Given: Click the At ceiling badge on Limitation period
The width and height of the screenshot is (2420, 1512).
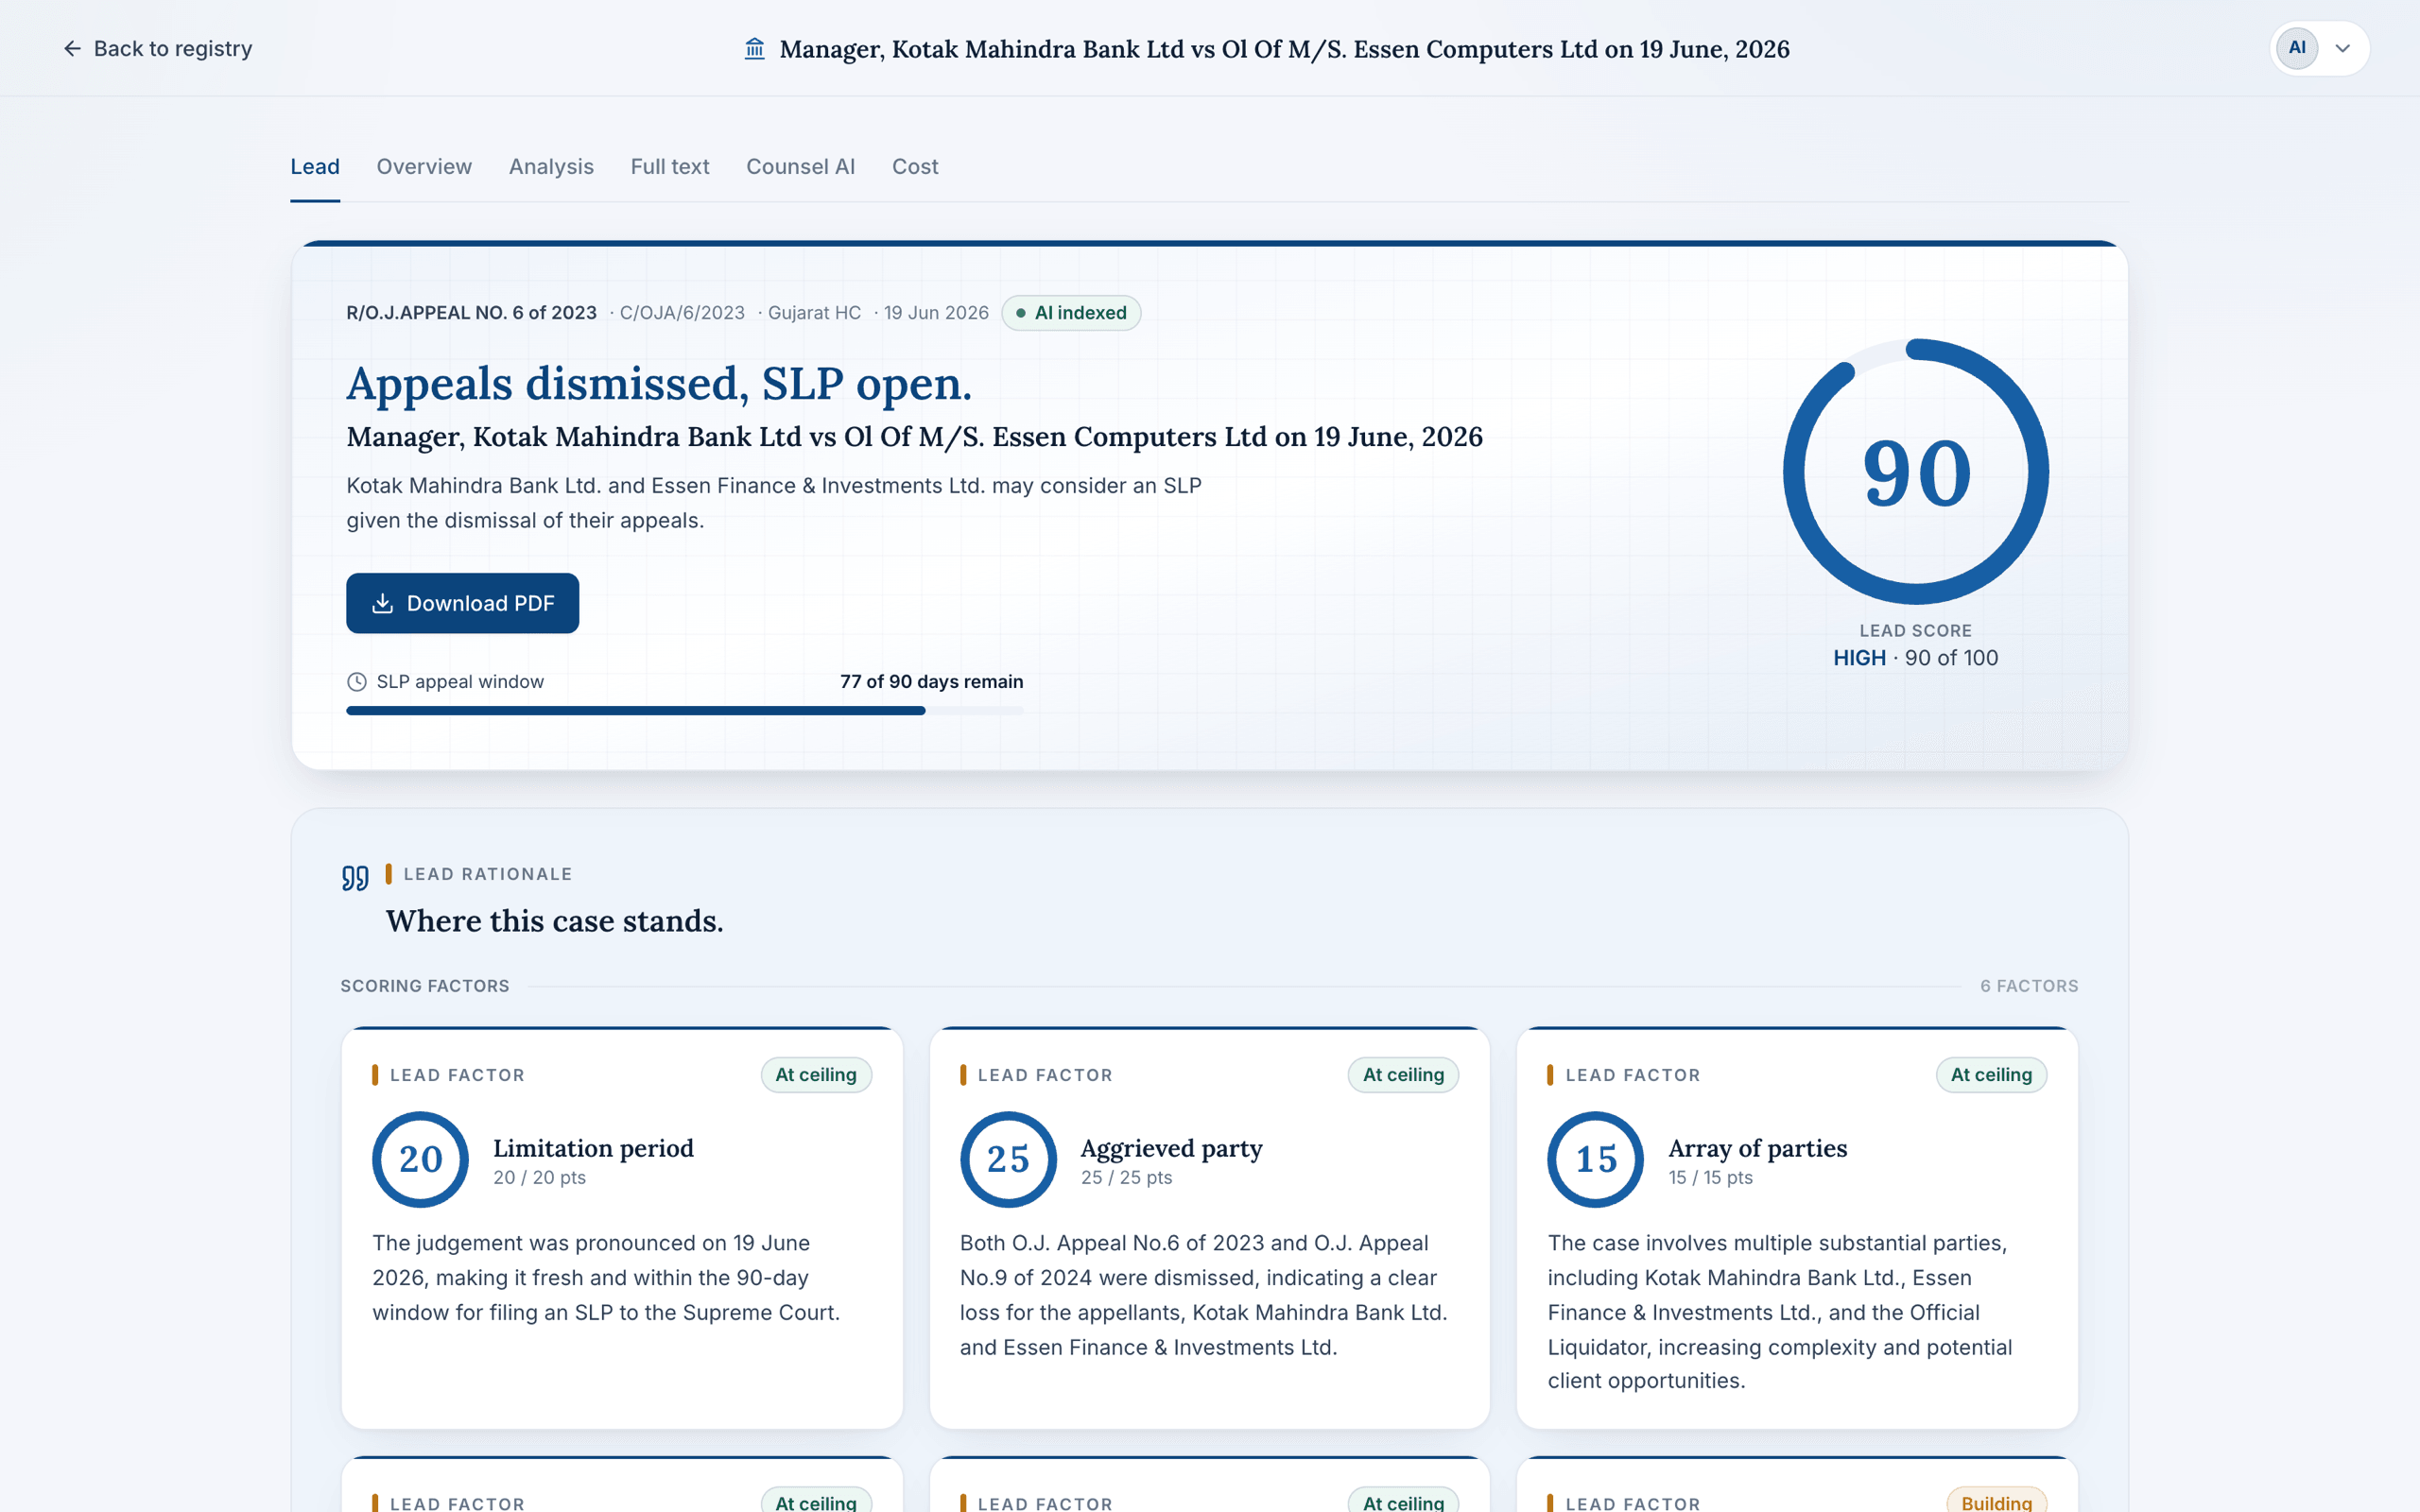Looking at the screenshot, I should coord(816,1075).
